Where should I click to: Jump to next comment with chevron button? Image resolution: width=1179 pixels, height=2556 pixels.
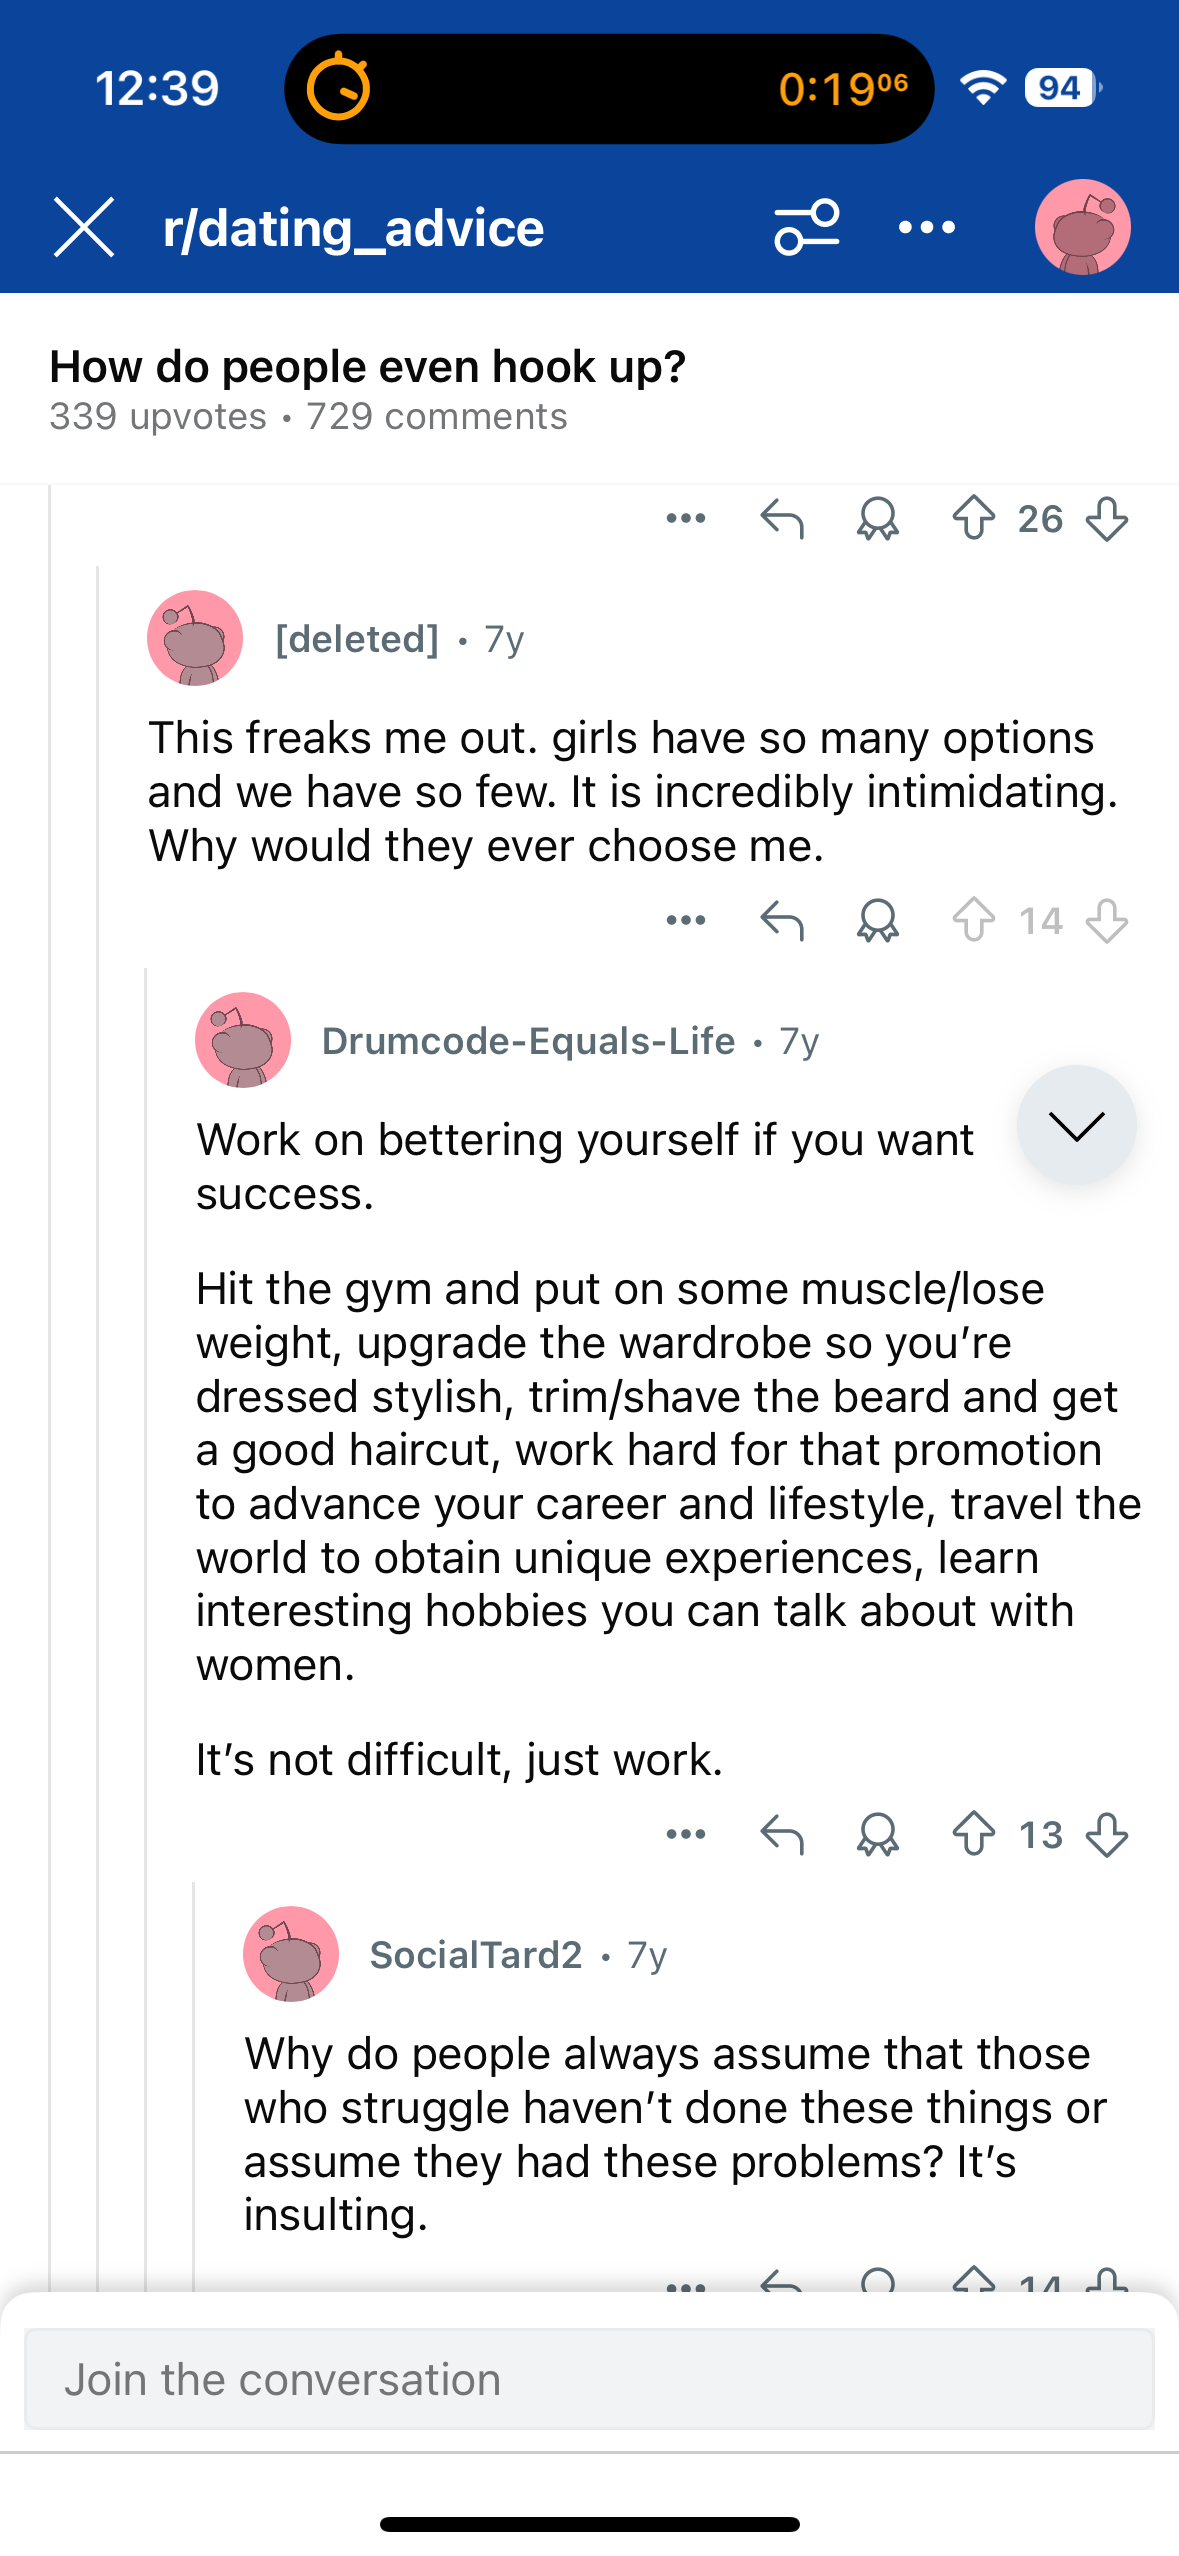coord(1076,1125)
